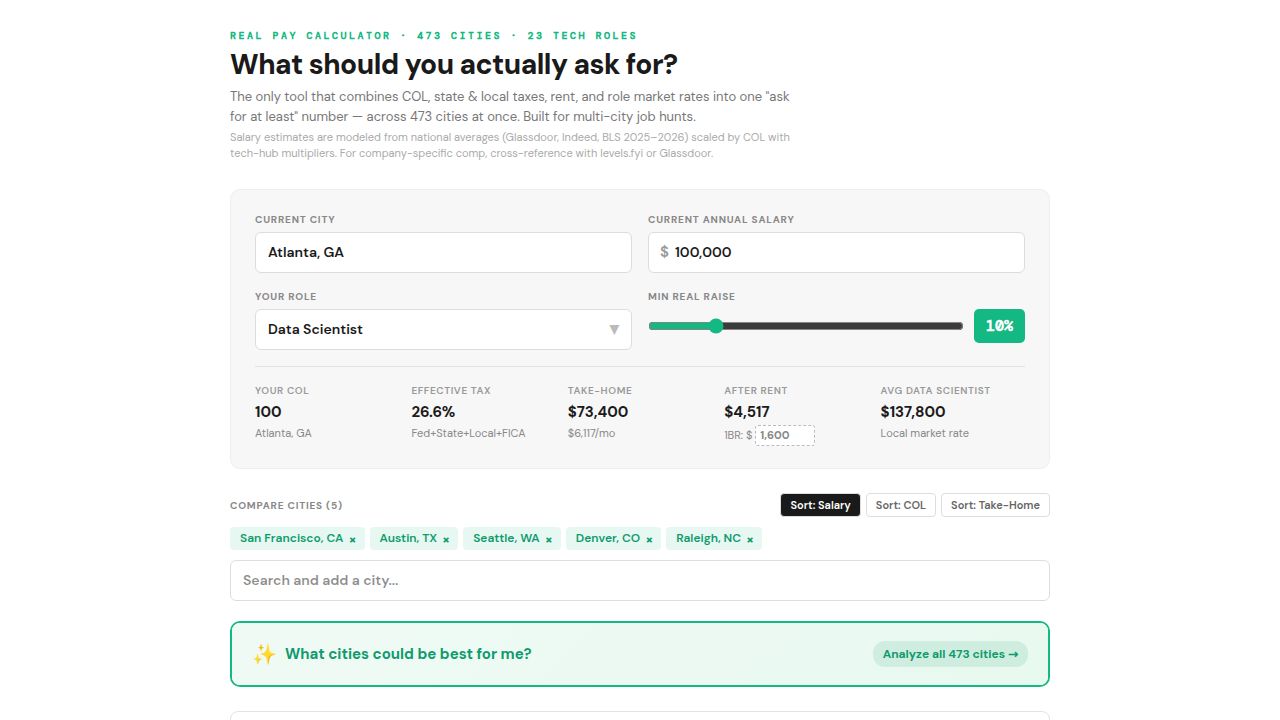The height and width of the screenshot is (720, 1280).
Task: Click the Real Pay Calculator header label
Action: (x=310, y=35)
